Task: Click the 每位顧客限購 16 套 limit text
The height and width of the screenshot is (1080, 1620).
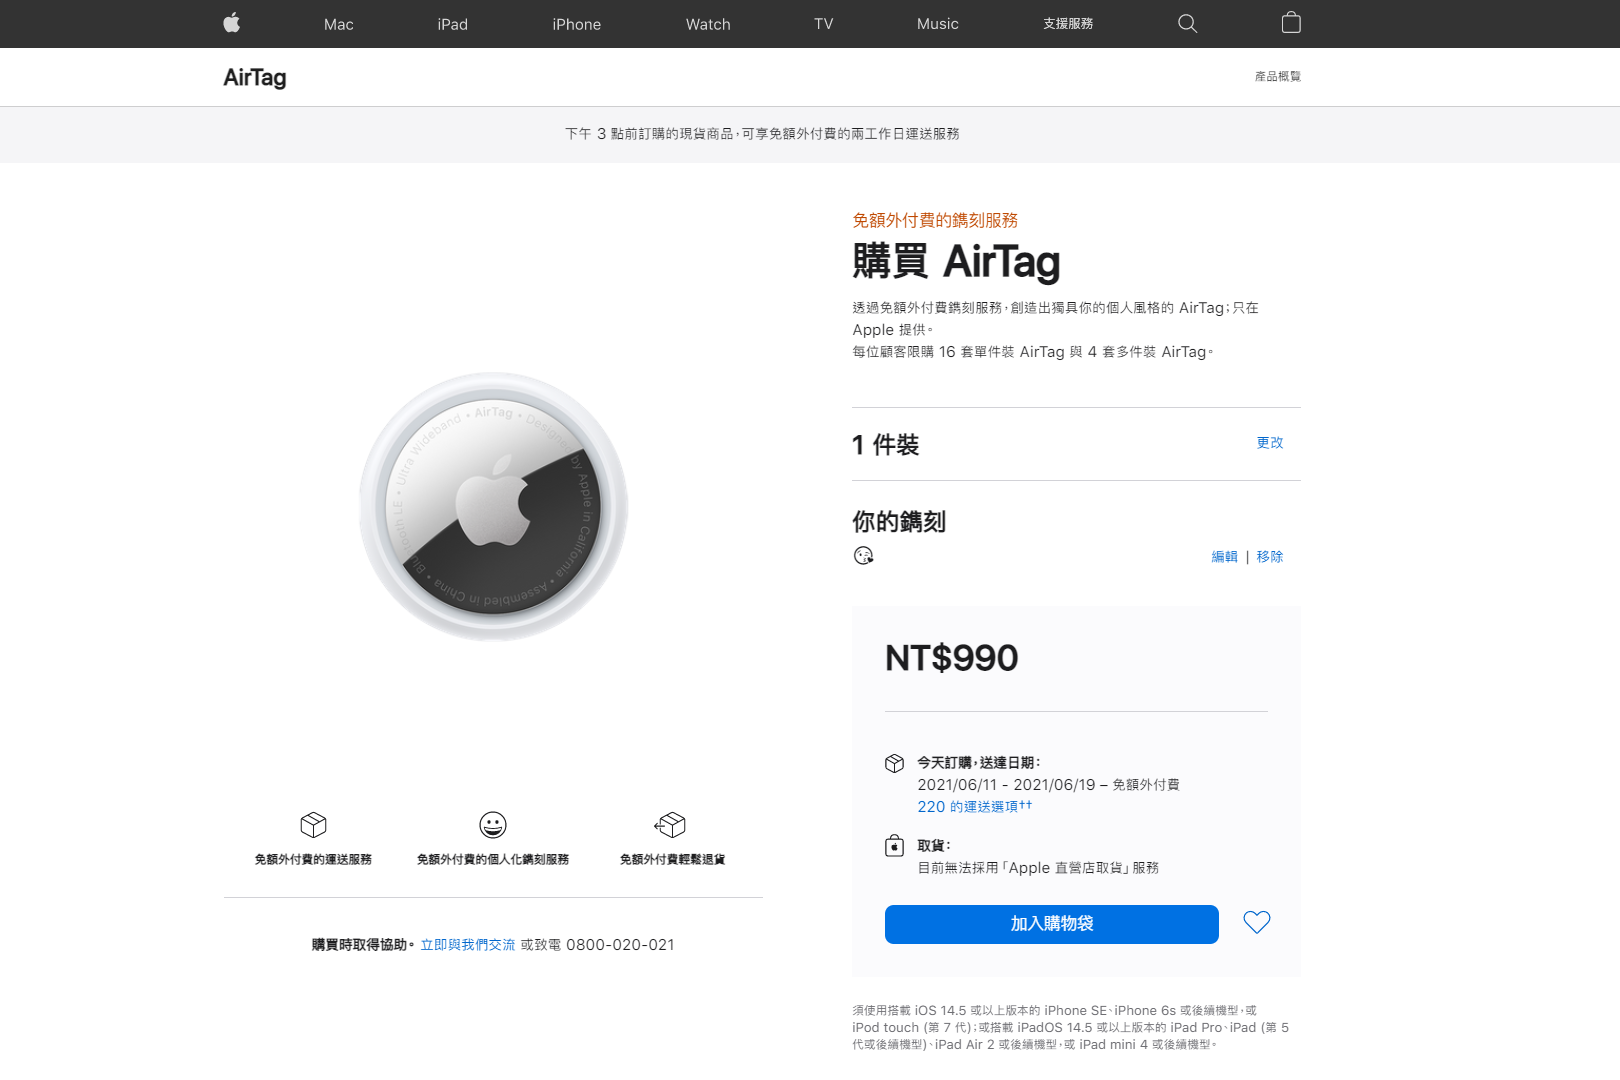Action: pyautogui.click(x=1033, y=352)
